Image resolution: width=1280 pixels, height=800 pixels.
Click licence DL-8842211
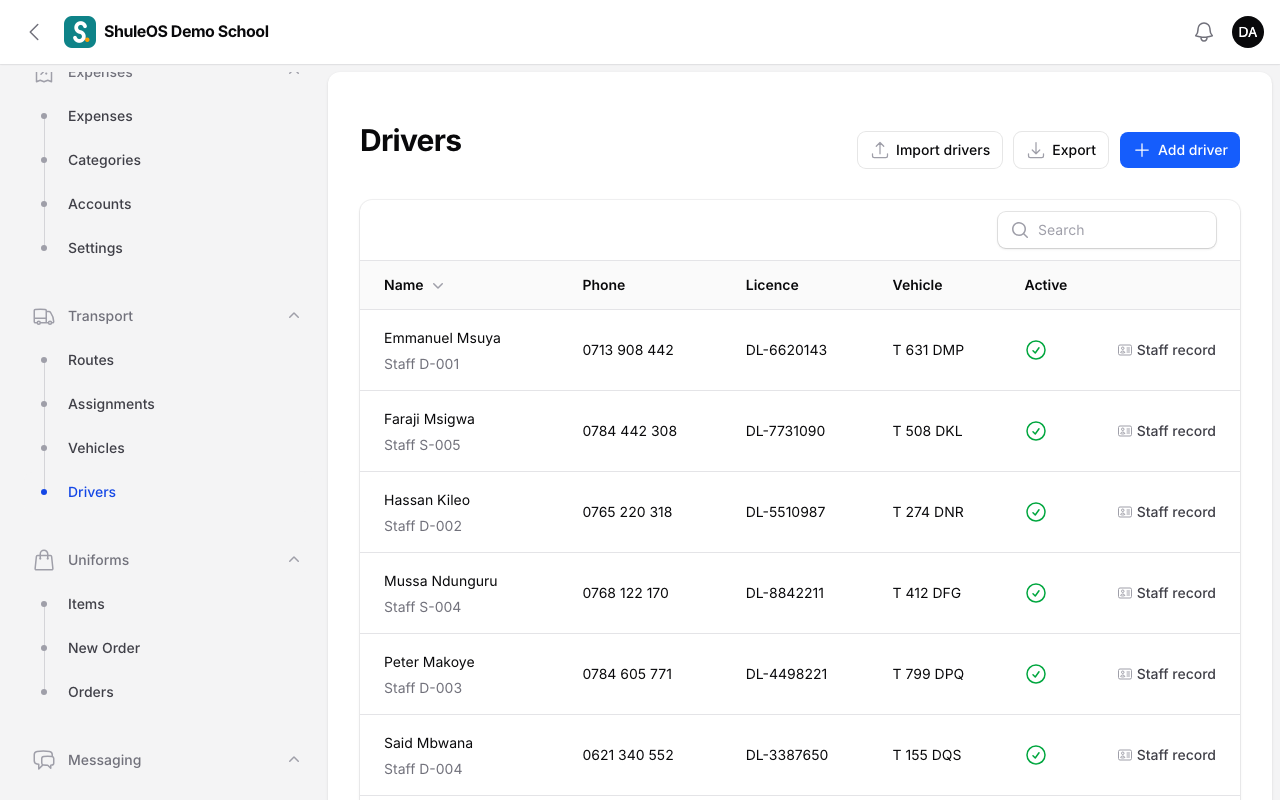pyautogui.click(x=785, y=593)
